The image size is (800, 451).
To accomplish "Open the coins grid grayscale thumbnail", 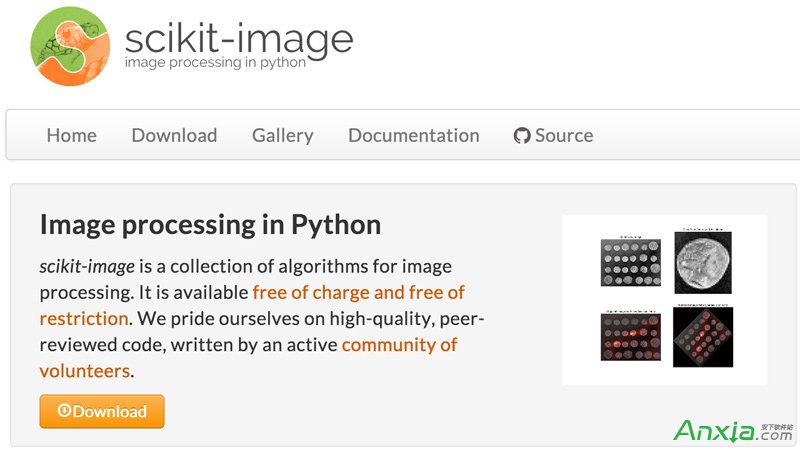I will (x=631, y=262).
